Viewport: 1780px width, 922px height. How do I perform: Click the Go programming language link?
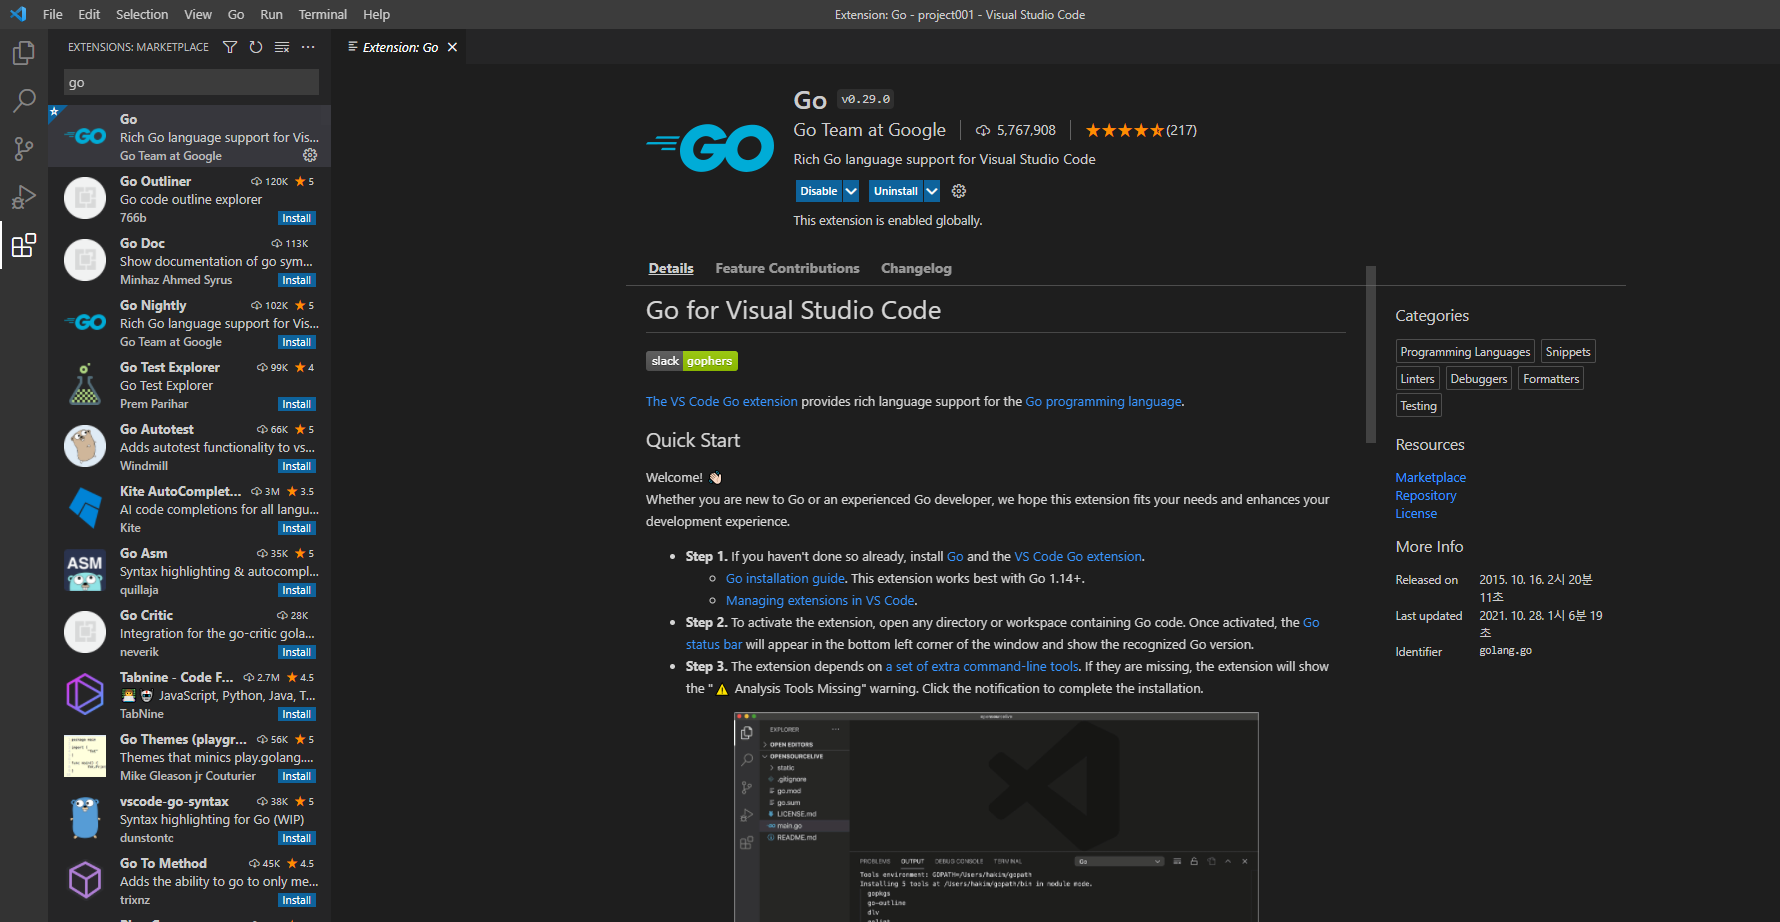click(1103, 401)
